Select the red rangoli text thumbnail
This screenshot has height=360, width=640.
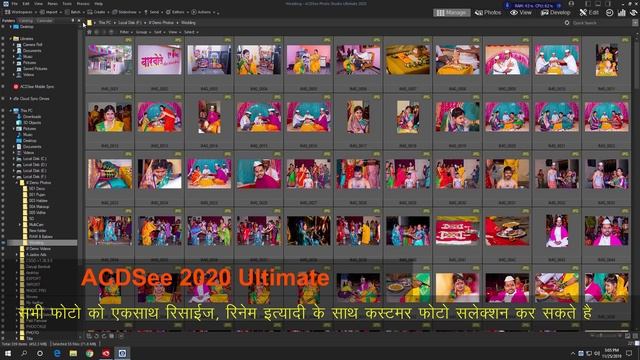point(457,231)
